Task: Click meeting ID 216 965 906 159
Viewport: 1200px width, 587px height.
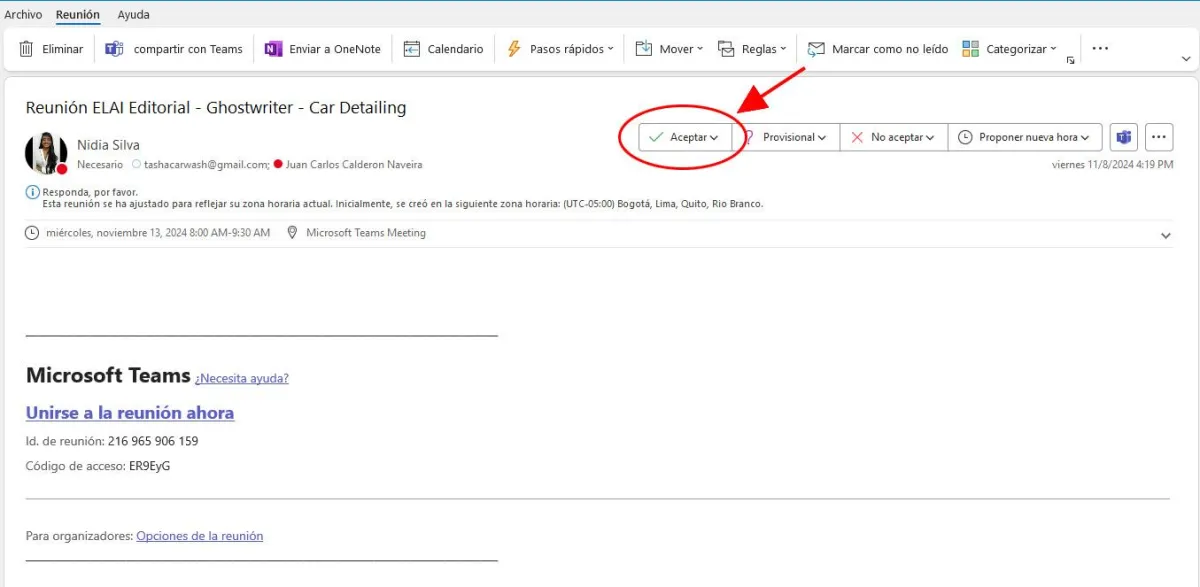Action: (153, 441)
